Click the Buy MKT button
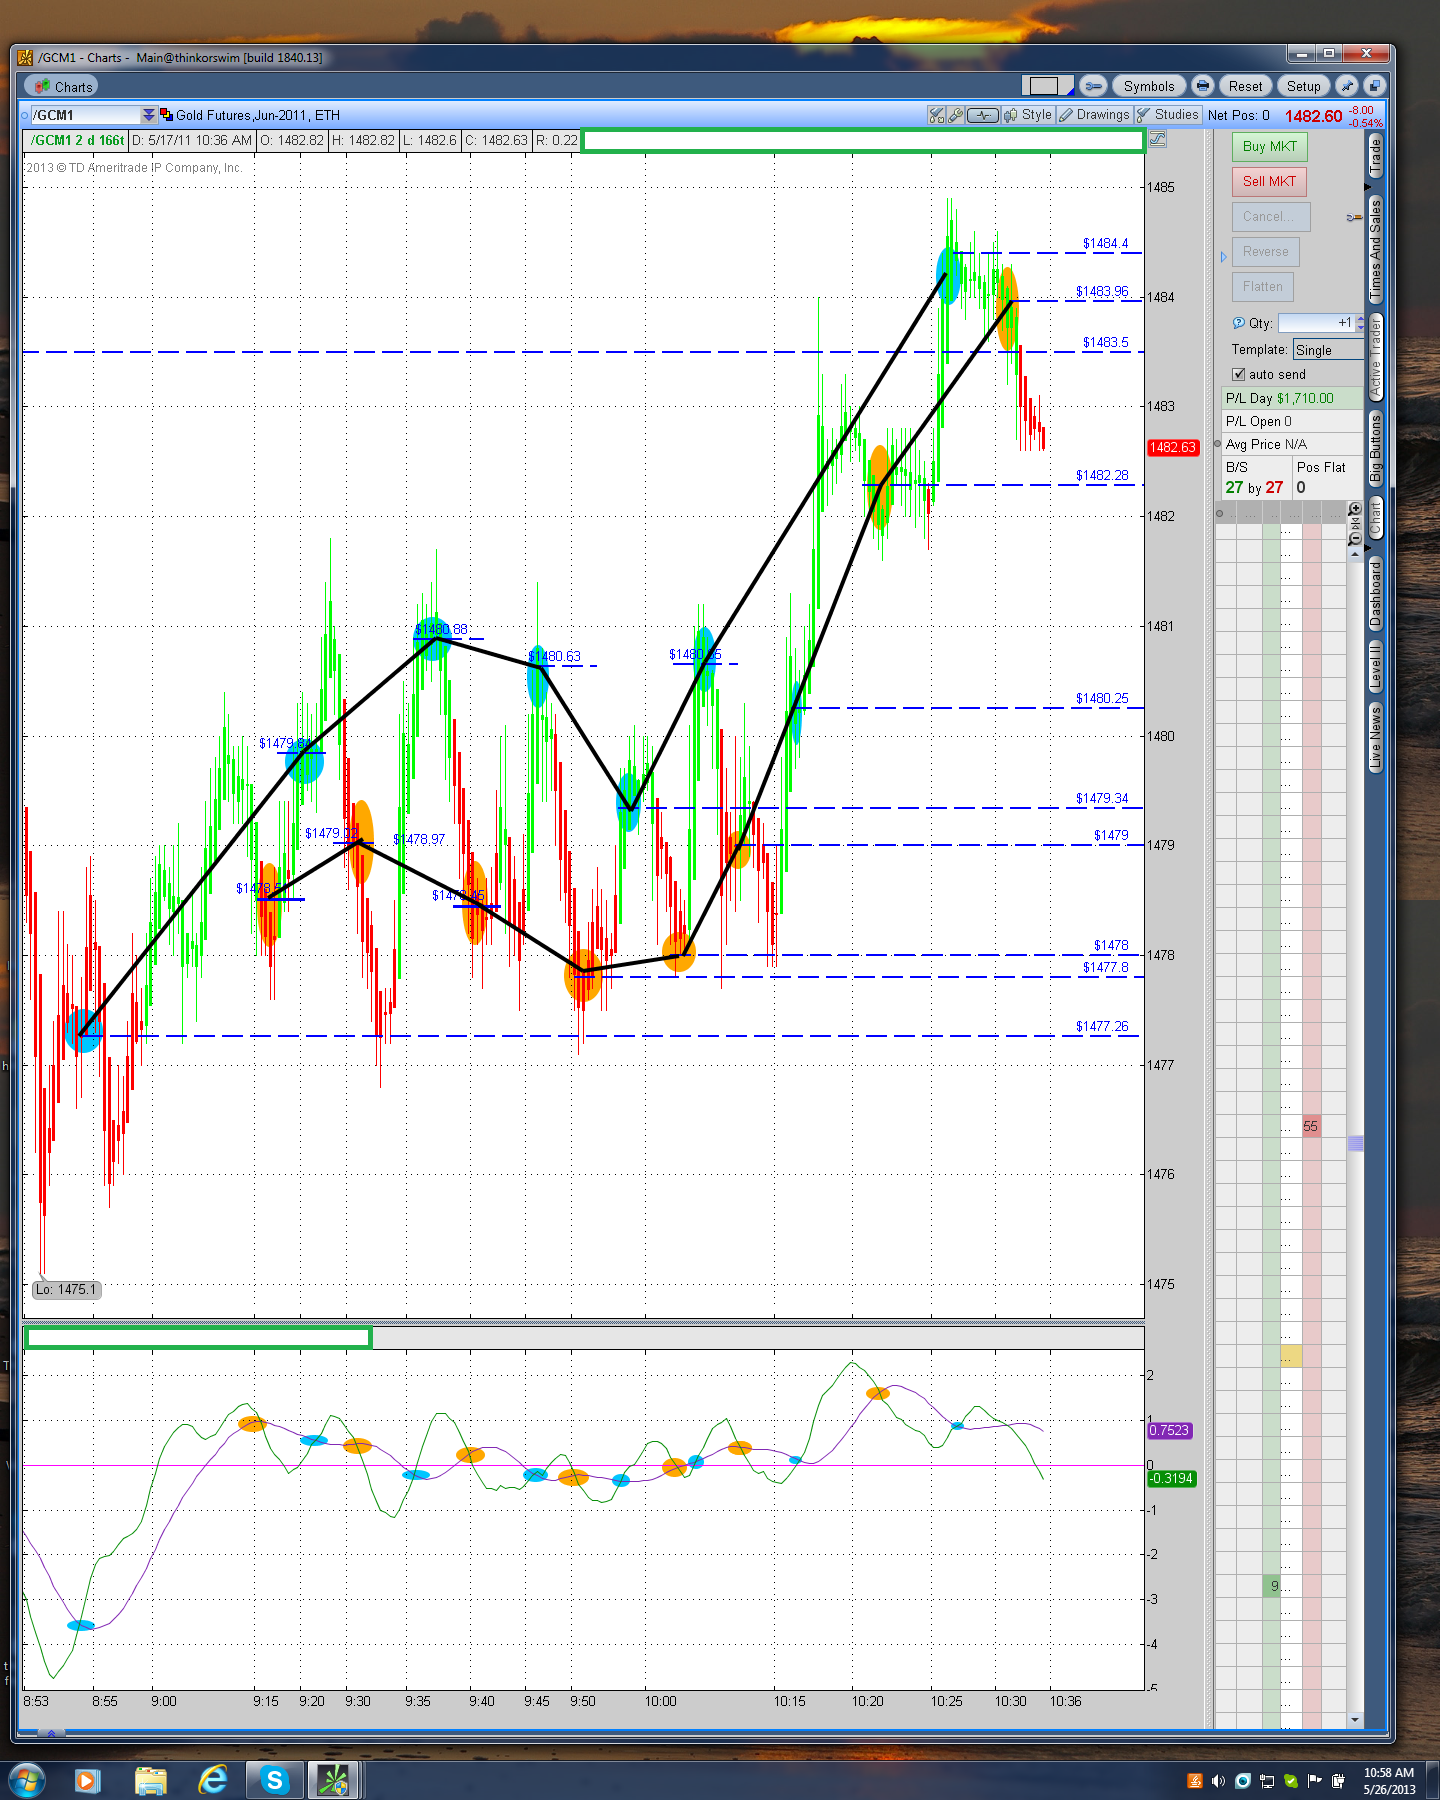1440x1800 pixels. (x=1269, y=146)
